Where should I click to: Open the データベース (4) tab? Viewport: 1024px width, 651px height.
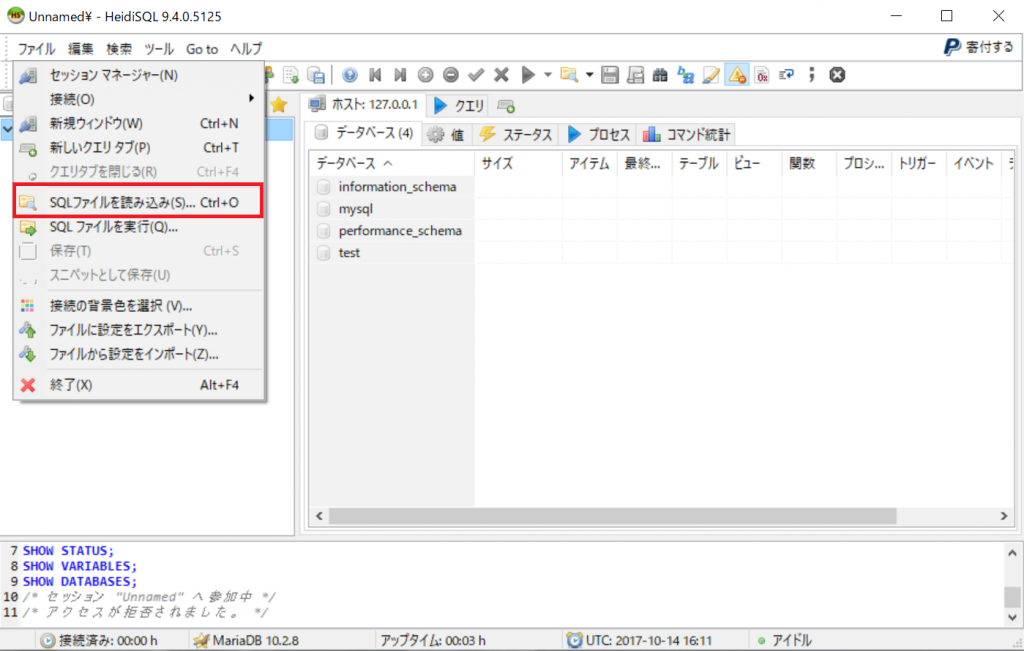[x=364, y=133]
